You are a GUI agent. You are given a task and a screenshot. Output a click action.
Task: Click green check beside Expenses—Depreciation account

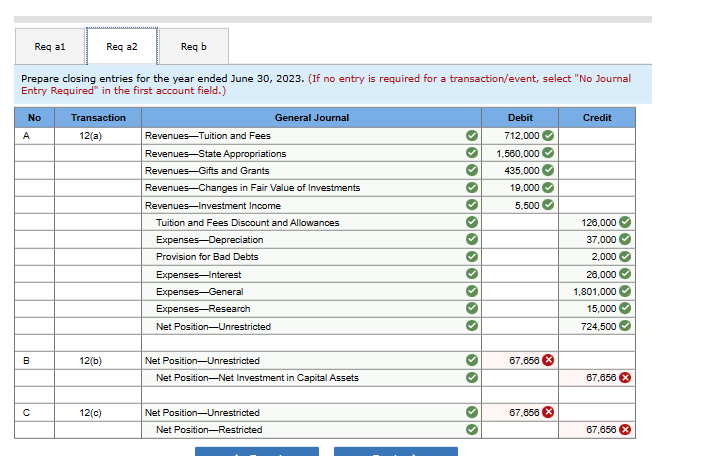(472, 239)
